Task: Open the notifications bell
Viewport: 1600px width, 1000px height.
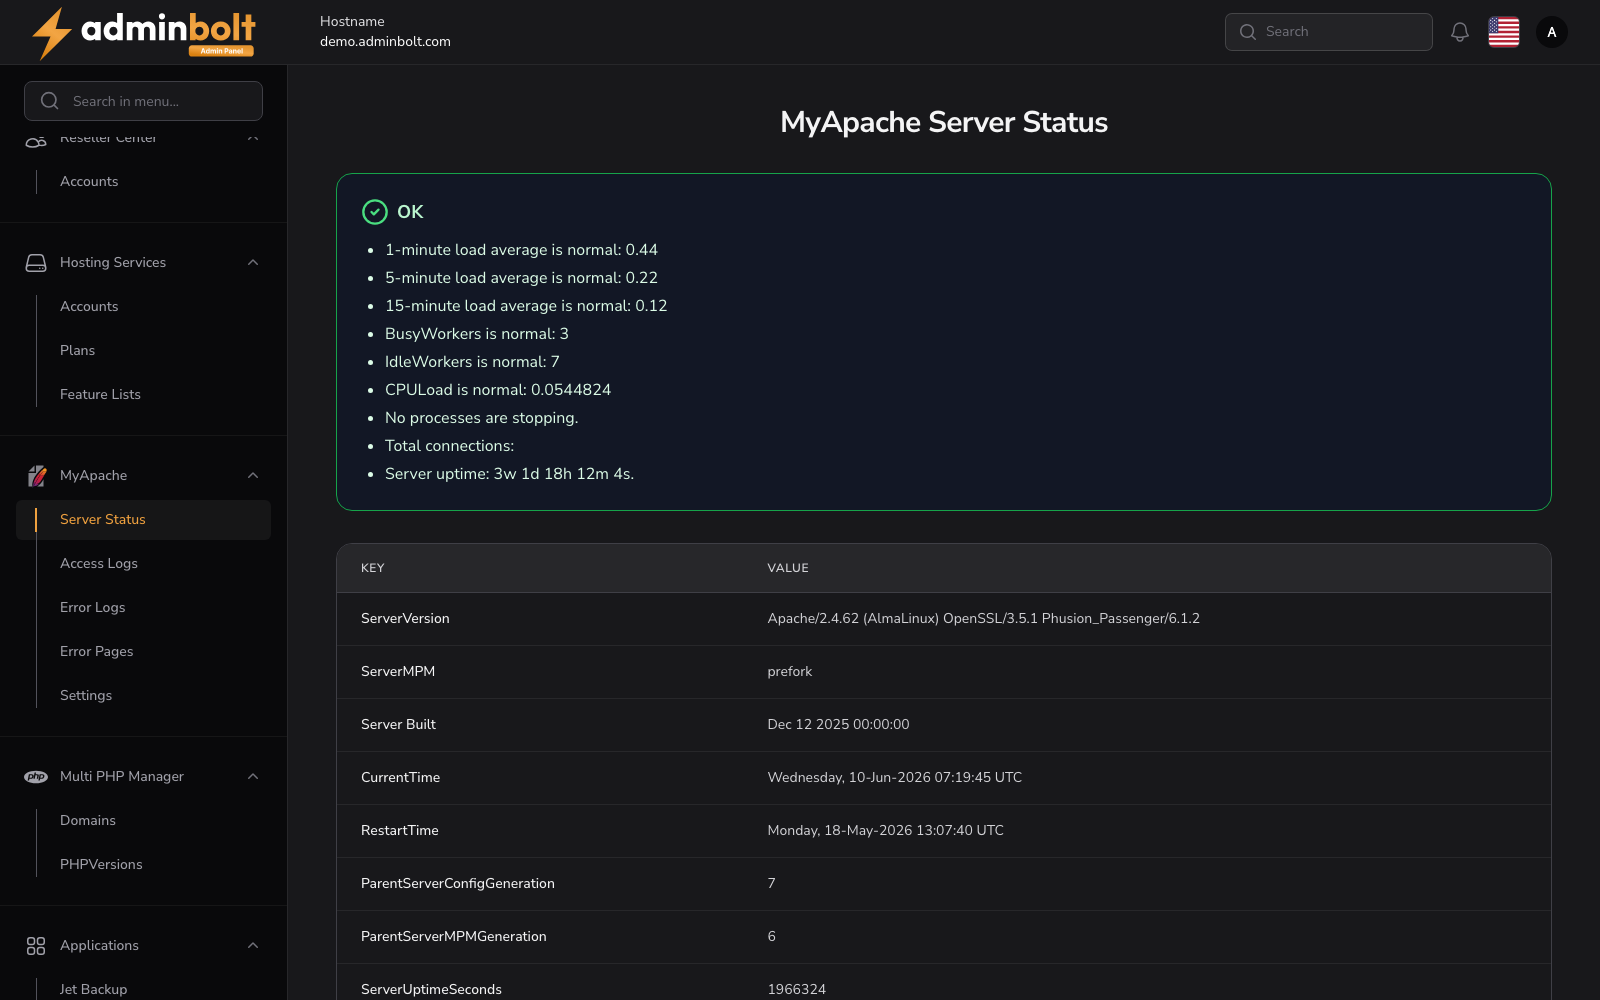Action: coord(1460,32)
